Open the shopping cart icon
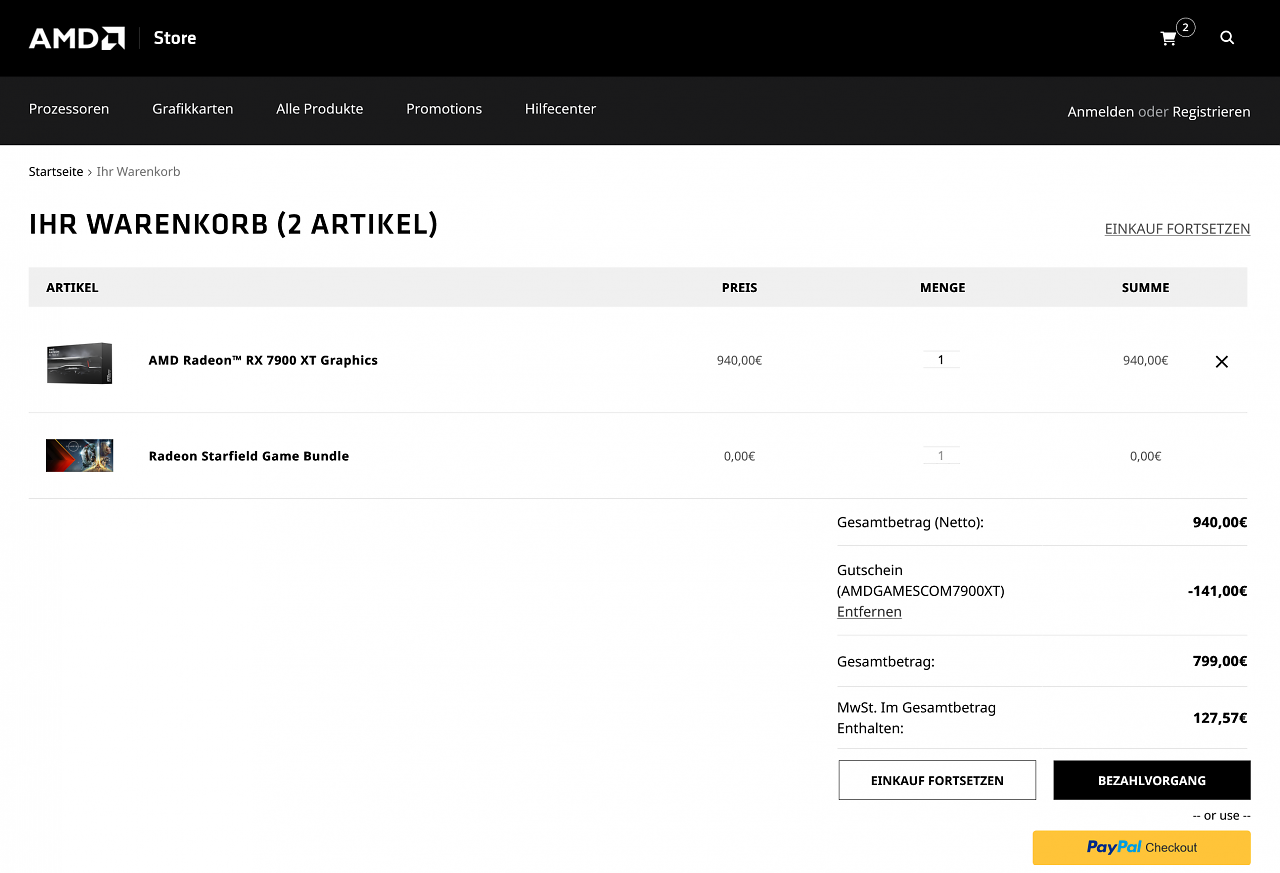The image size is (1280, 873). pyautogui.click(x=1168, y=38)
